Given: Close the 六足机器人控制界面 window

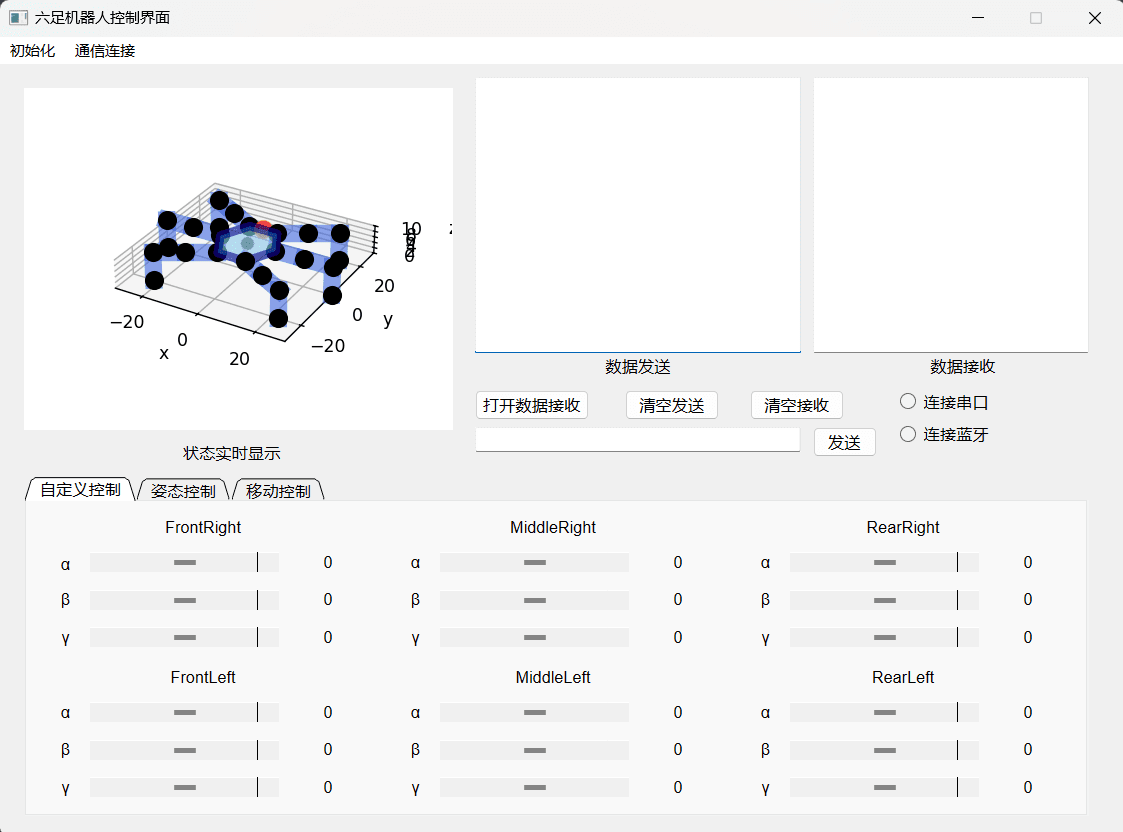Looking at the screenshot, I should [1094, 18].
